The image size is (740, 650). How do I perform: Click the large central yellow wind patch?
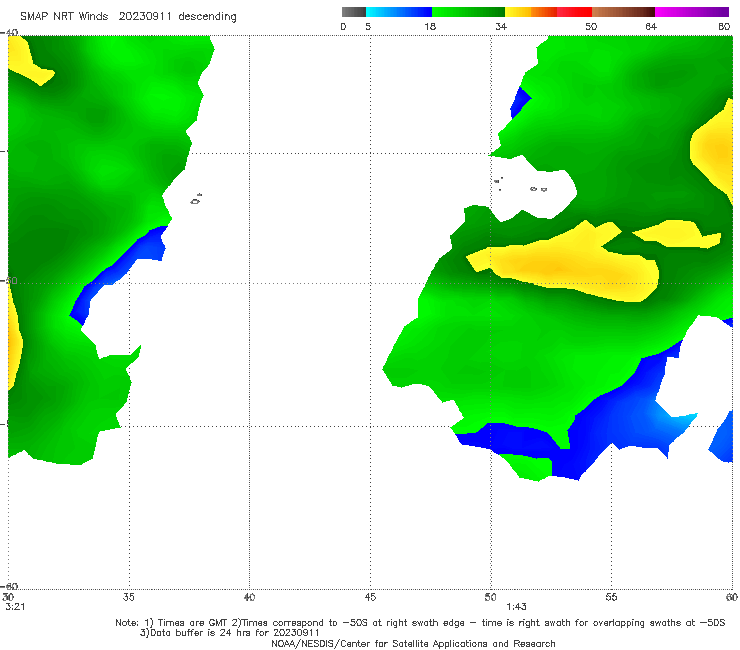click(x=564, y=266)
